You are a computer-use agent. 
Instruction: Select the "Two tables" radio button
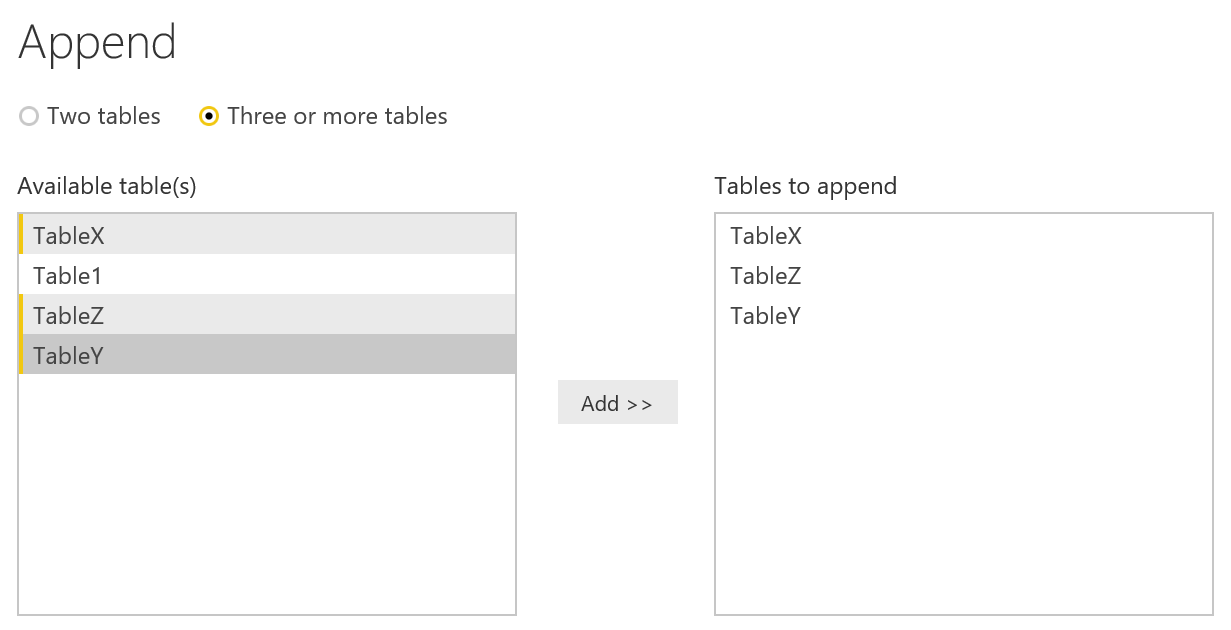point(29,116)
